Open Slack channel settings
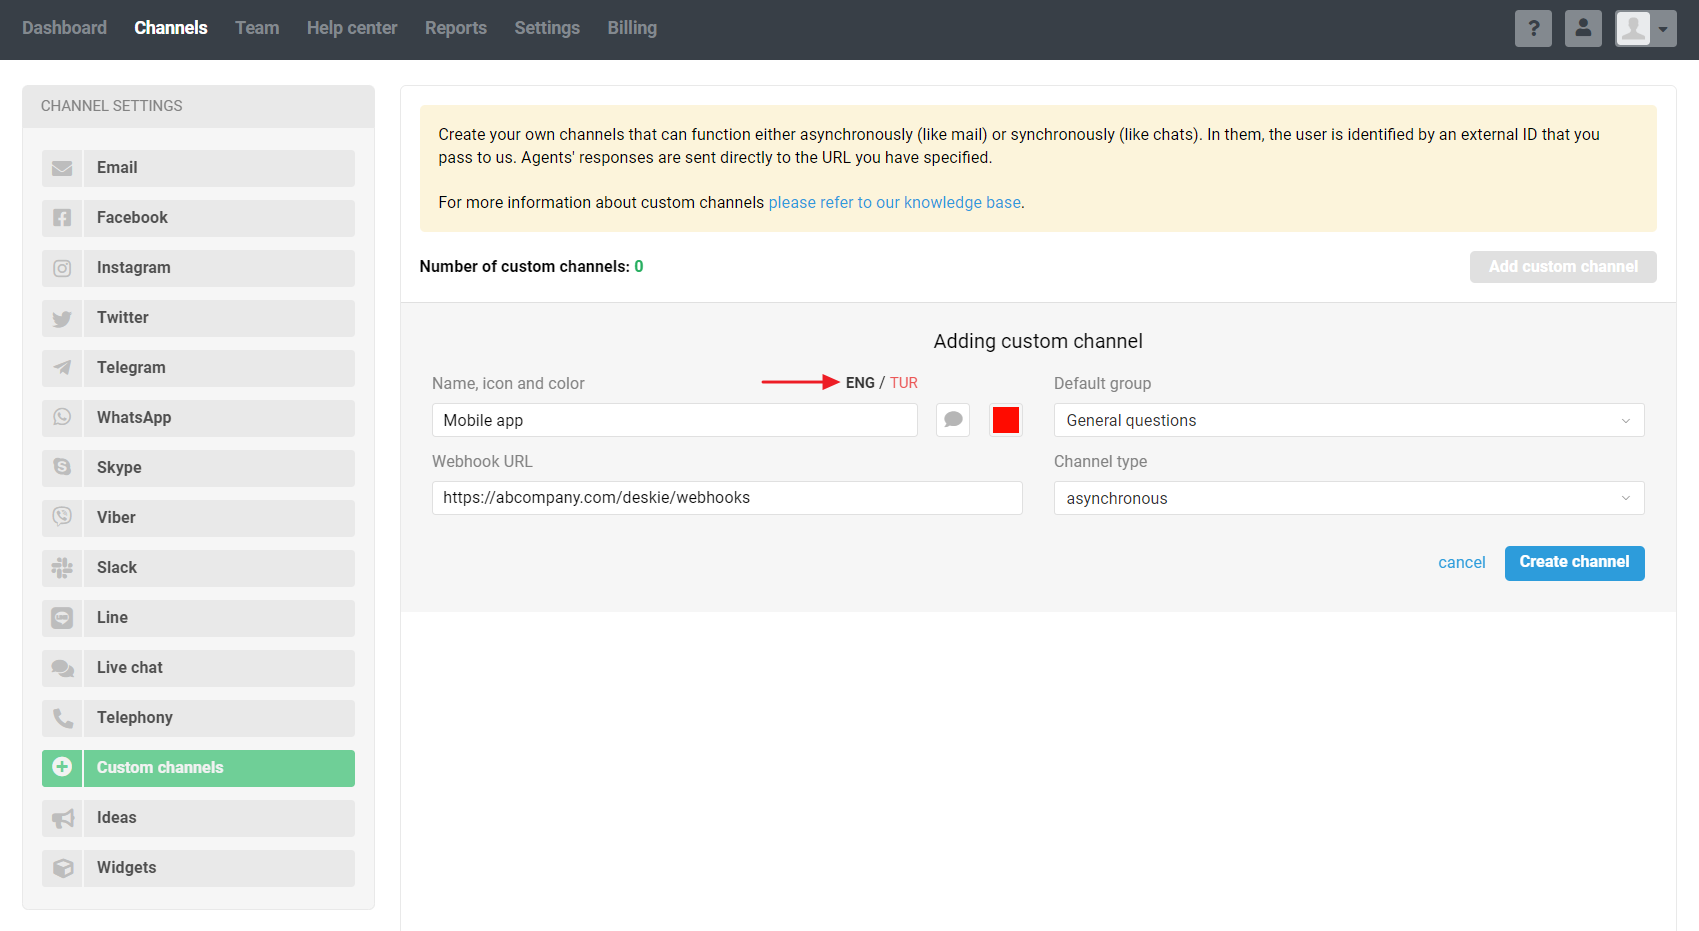 (x=198, y=568)
